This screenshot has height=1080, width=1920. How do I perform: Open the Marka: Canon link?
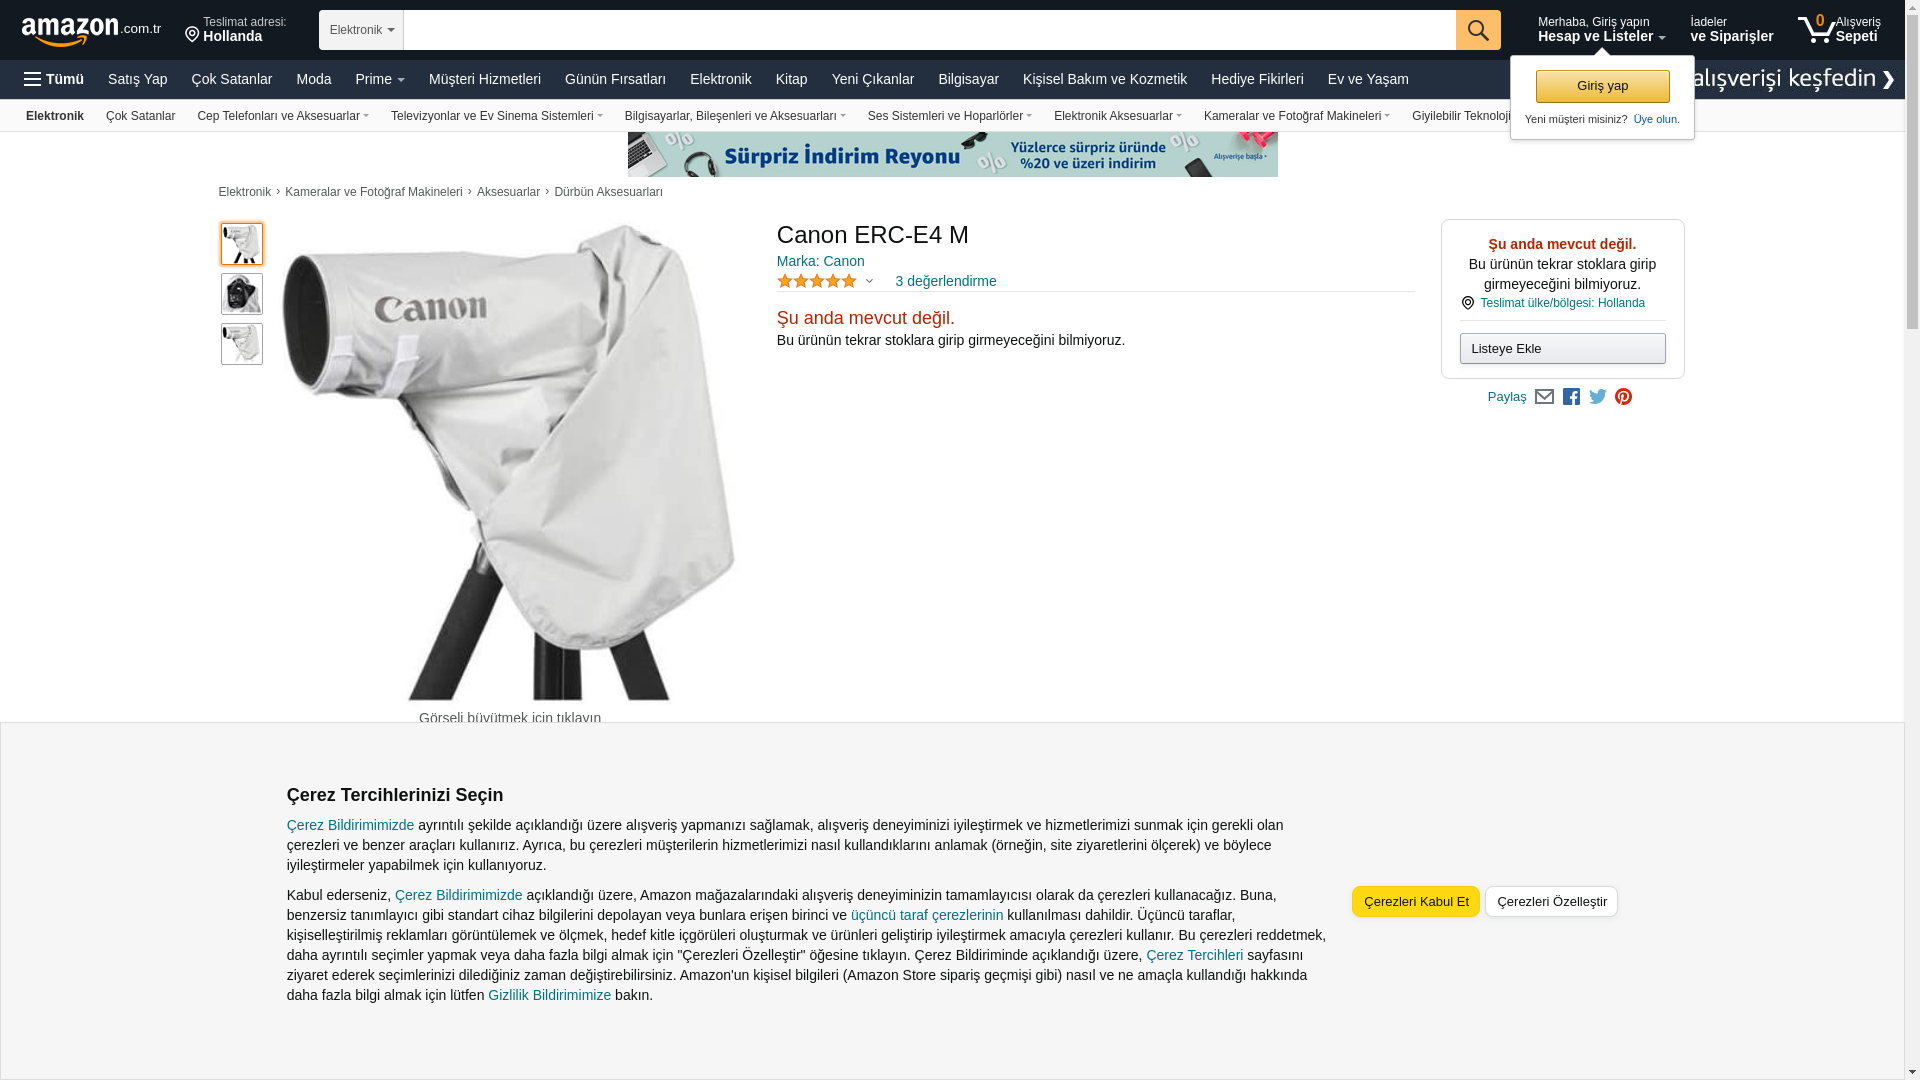(820, 261)
